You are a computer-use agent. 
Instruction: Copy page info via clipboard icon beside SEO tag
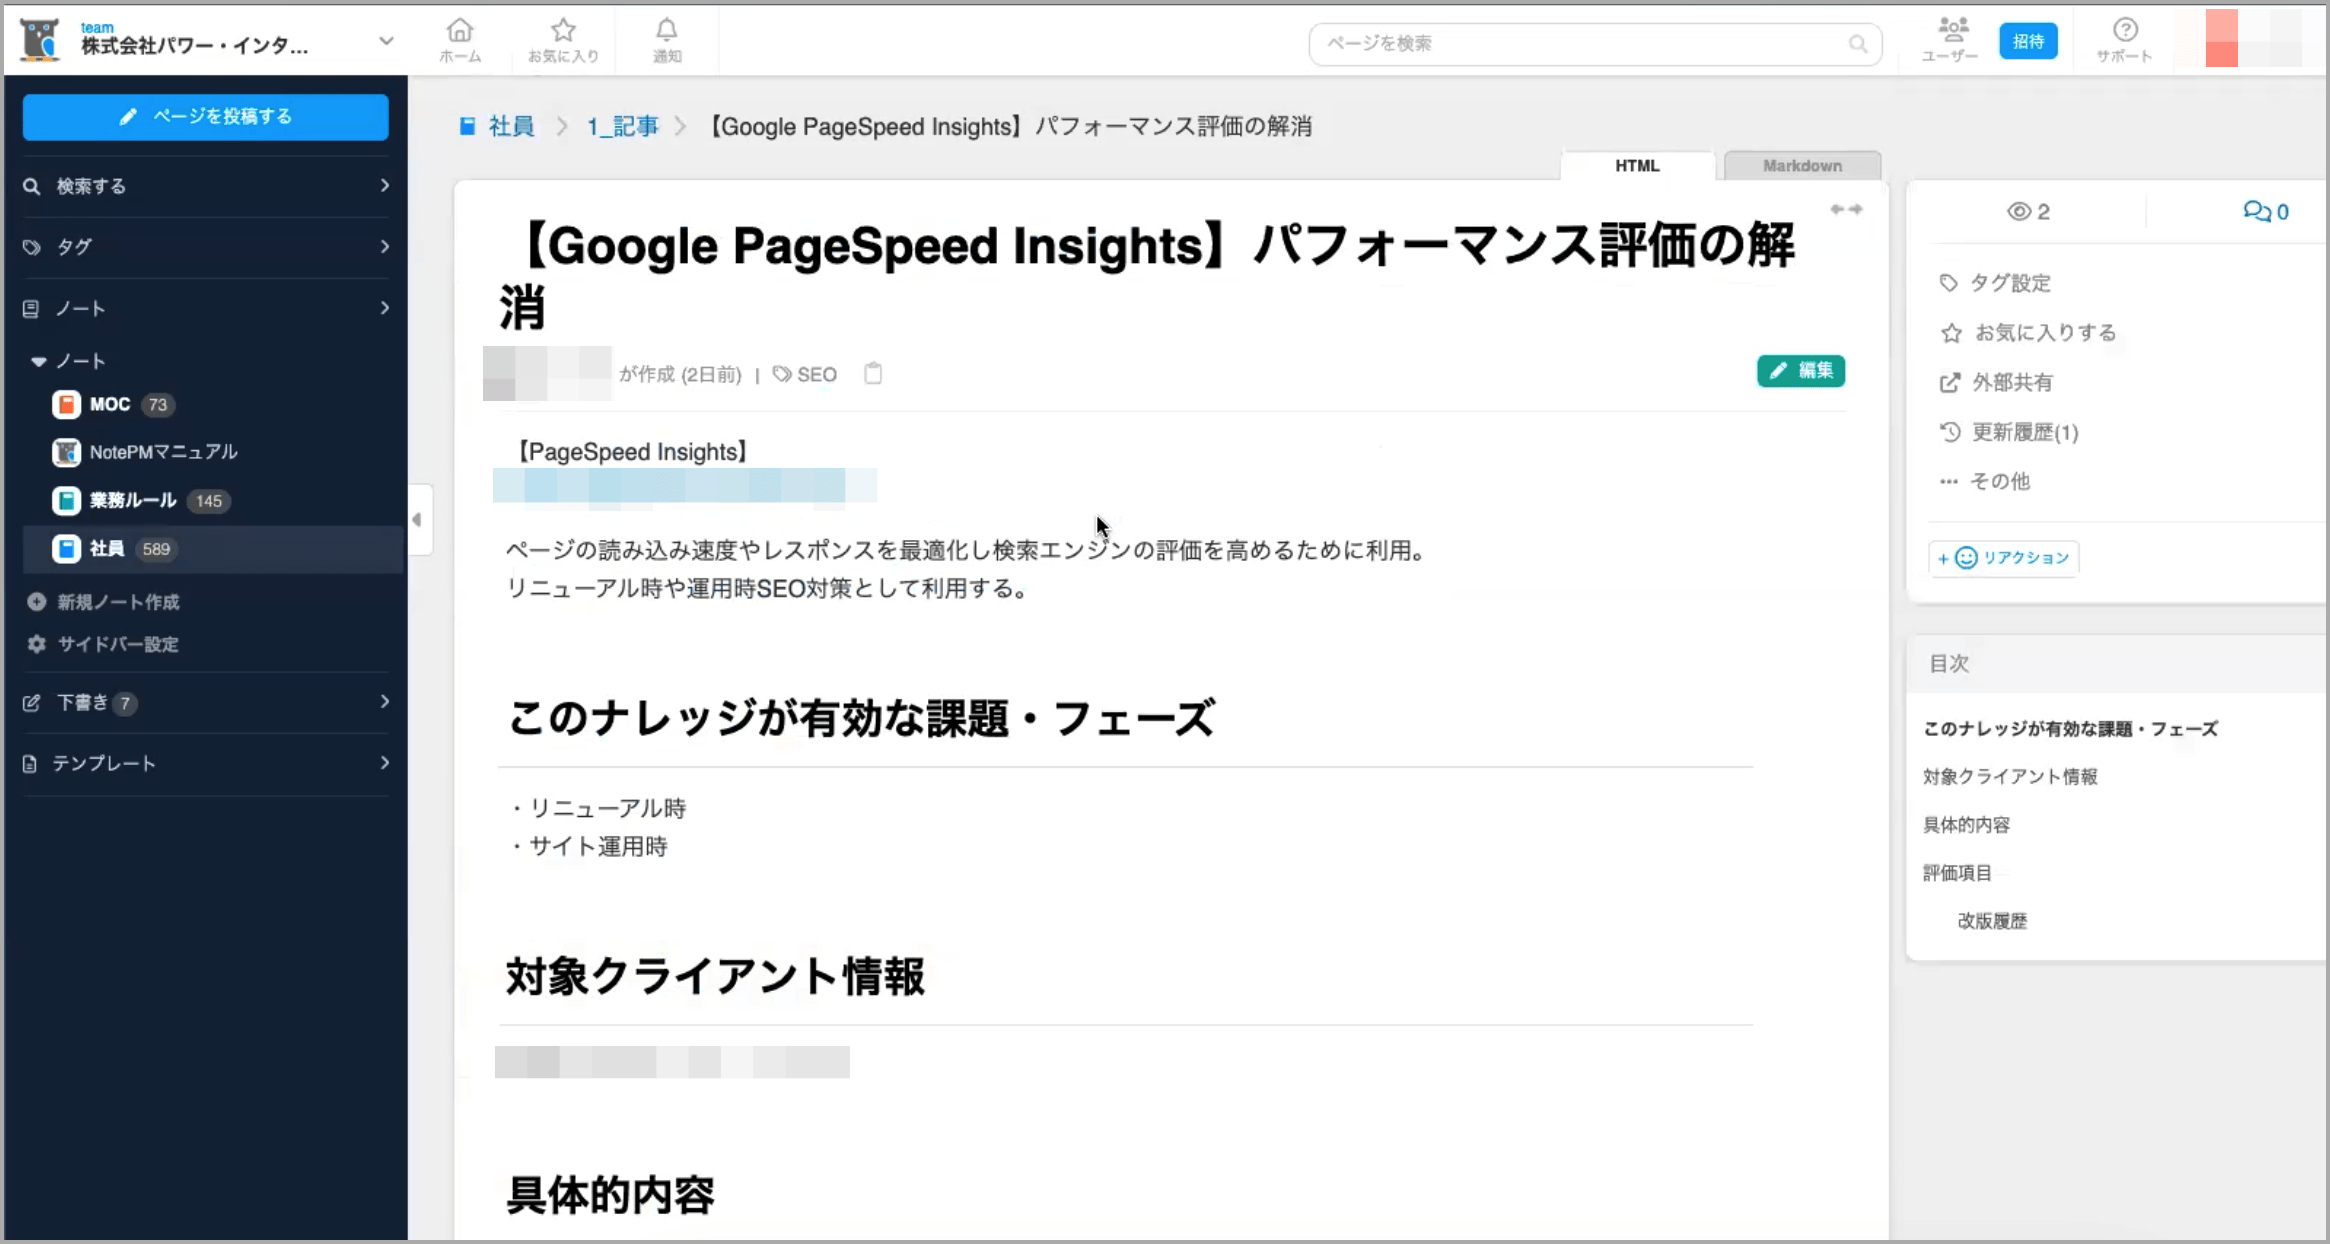pyautogui.click(x=874, y=373)
